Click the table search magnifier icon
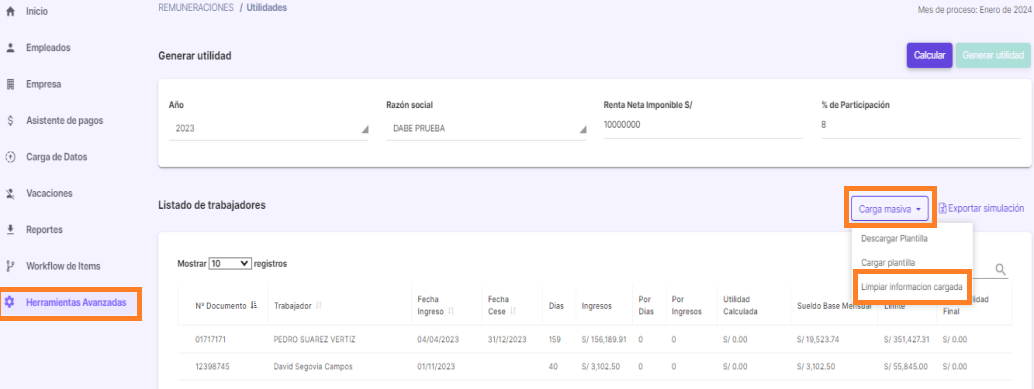The image size is (1034, 389). coord(1000,269)
